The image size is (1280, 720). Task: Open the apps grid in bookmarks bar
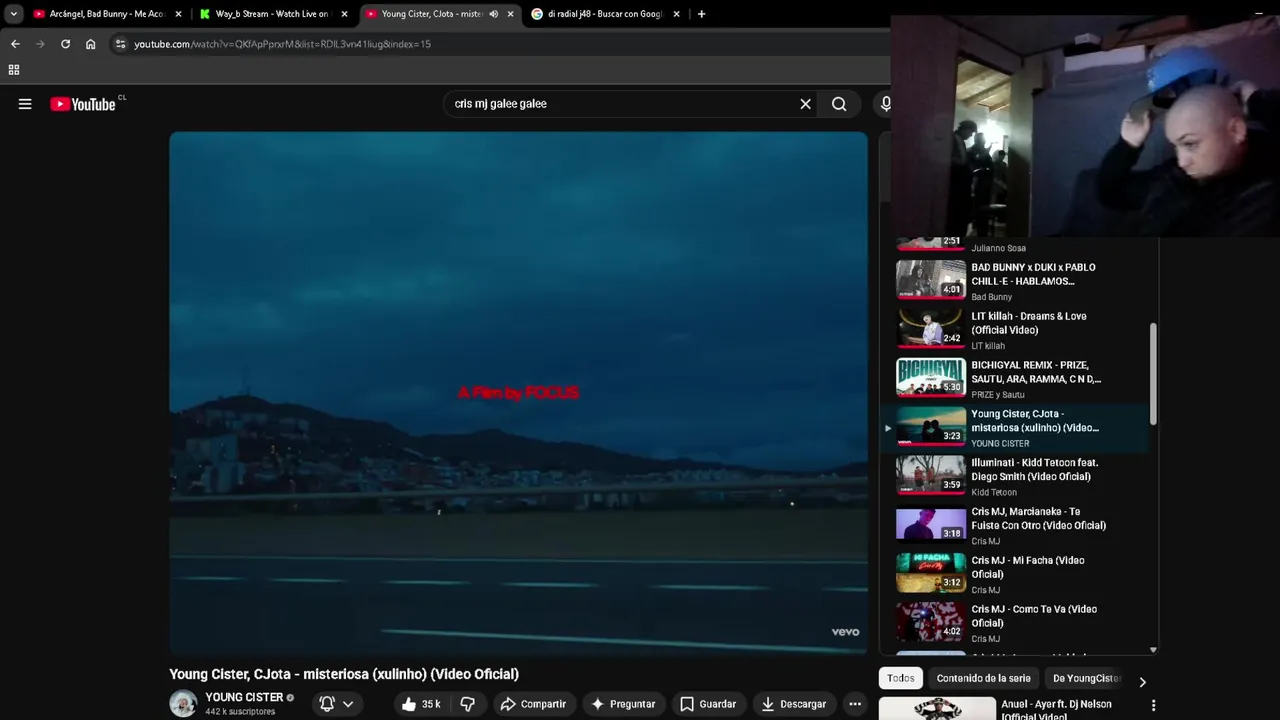[x=14, y=70]
